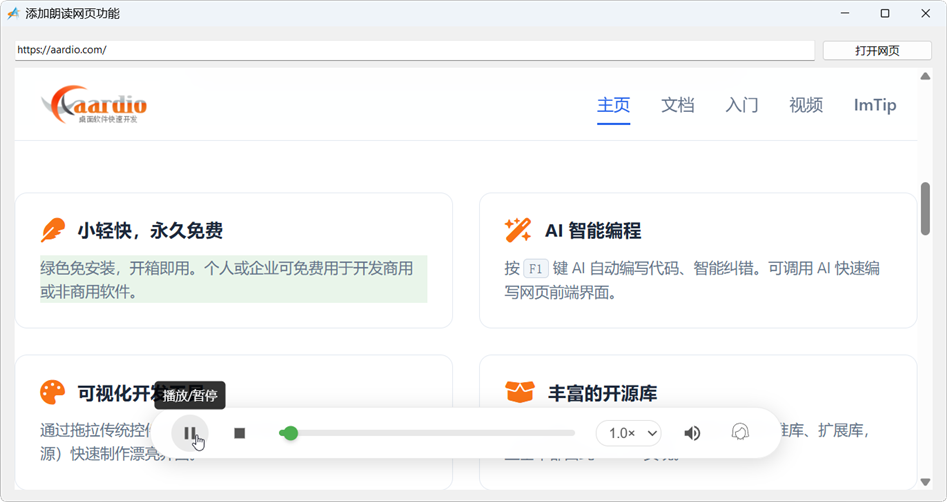947x502 pixels.
Task: Pause the webpage reading playback
Action: (x=189, y=433)
